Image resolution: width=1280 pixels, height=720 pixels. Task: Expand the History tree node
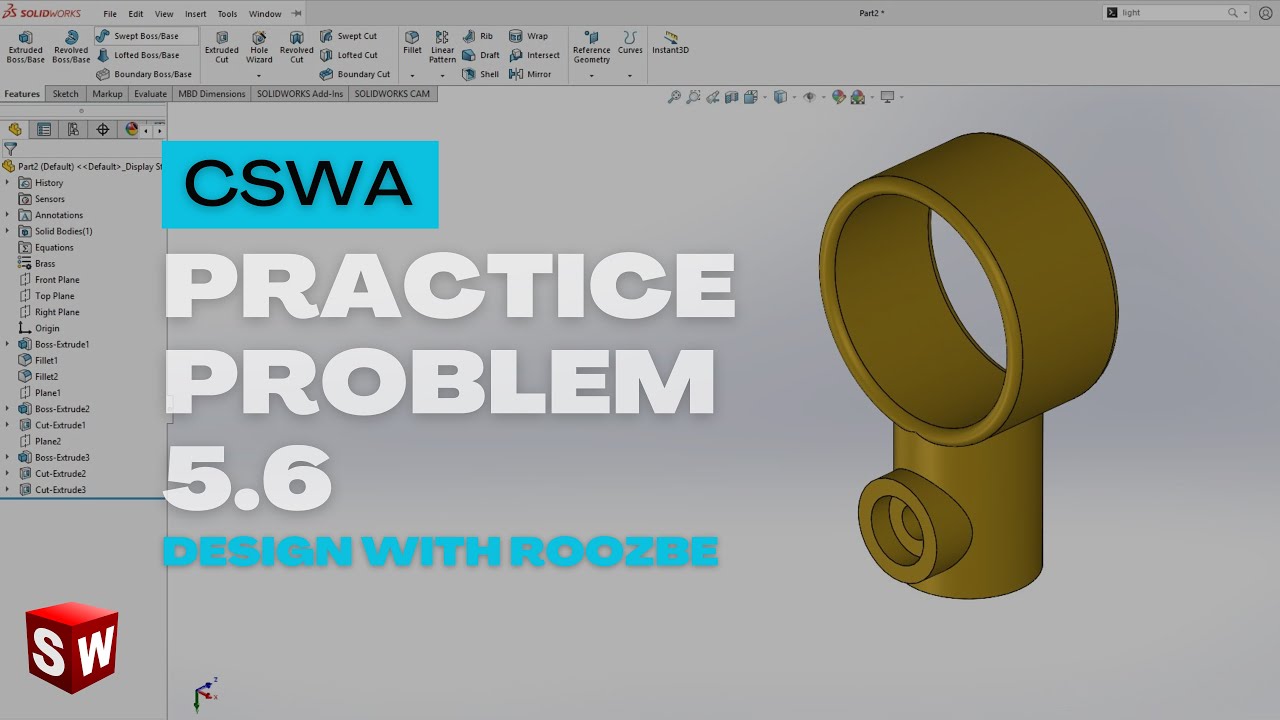coord(8,183)
